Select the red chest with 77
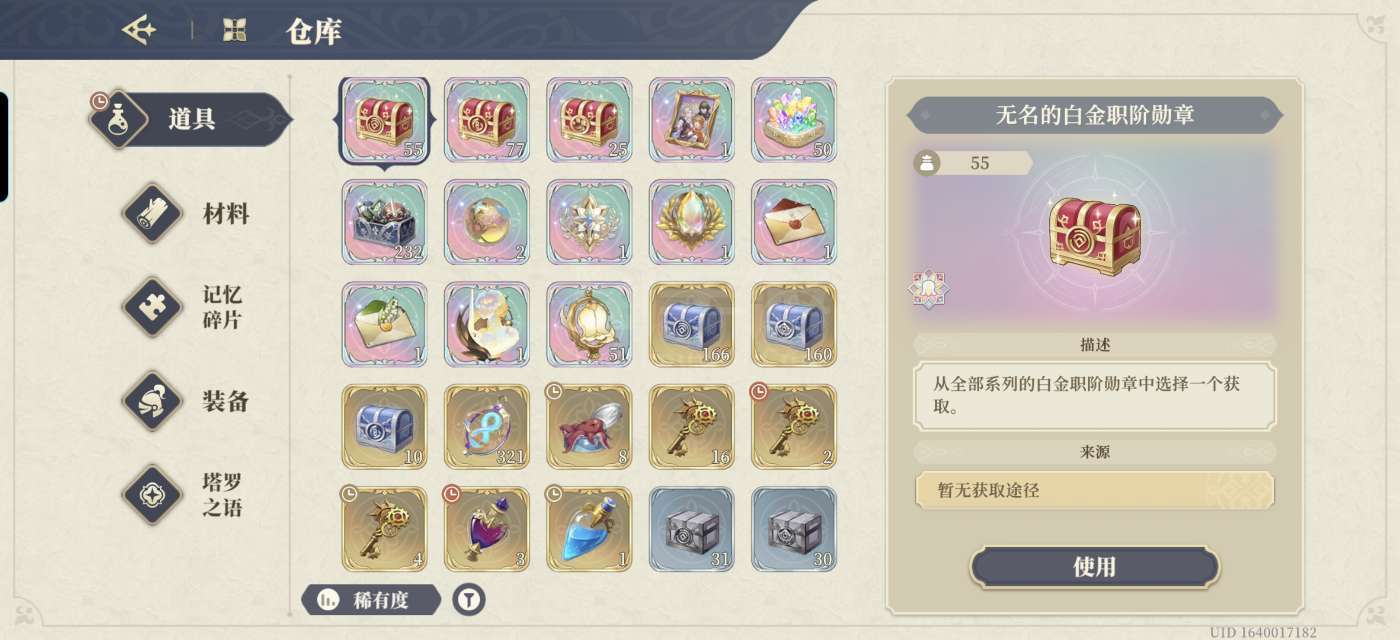Screen dimensions: 1400x640 coord(487,120)
